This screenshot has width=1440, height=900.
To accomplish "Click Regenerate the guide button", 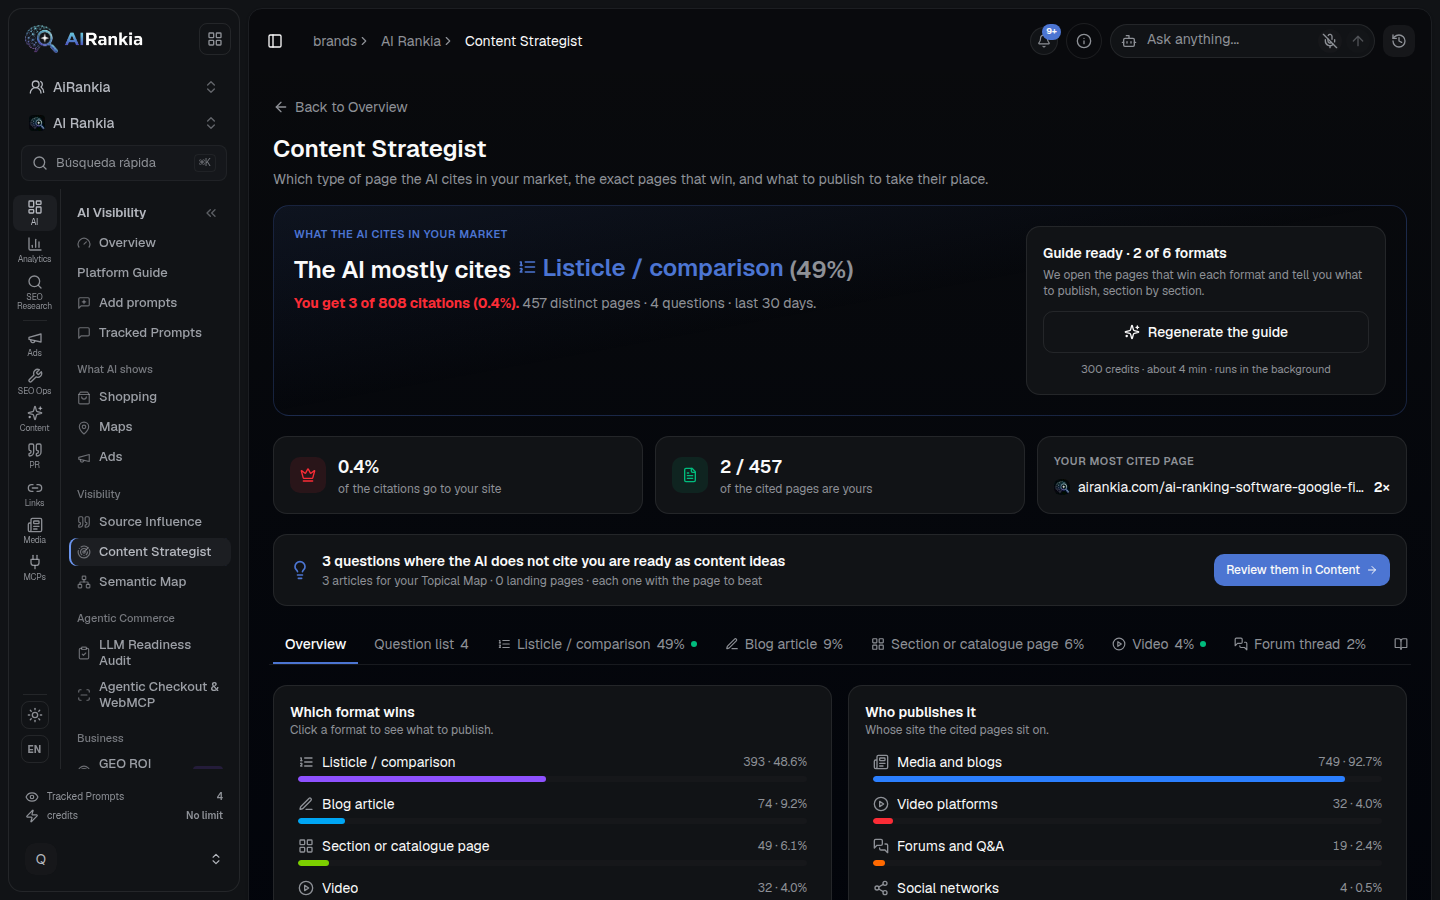I will 1206,332.
